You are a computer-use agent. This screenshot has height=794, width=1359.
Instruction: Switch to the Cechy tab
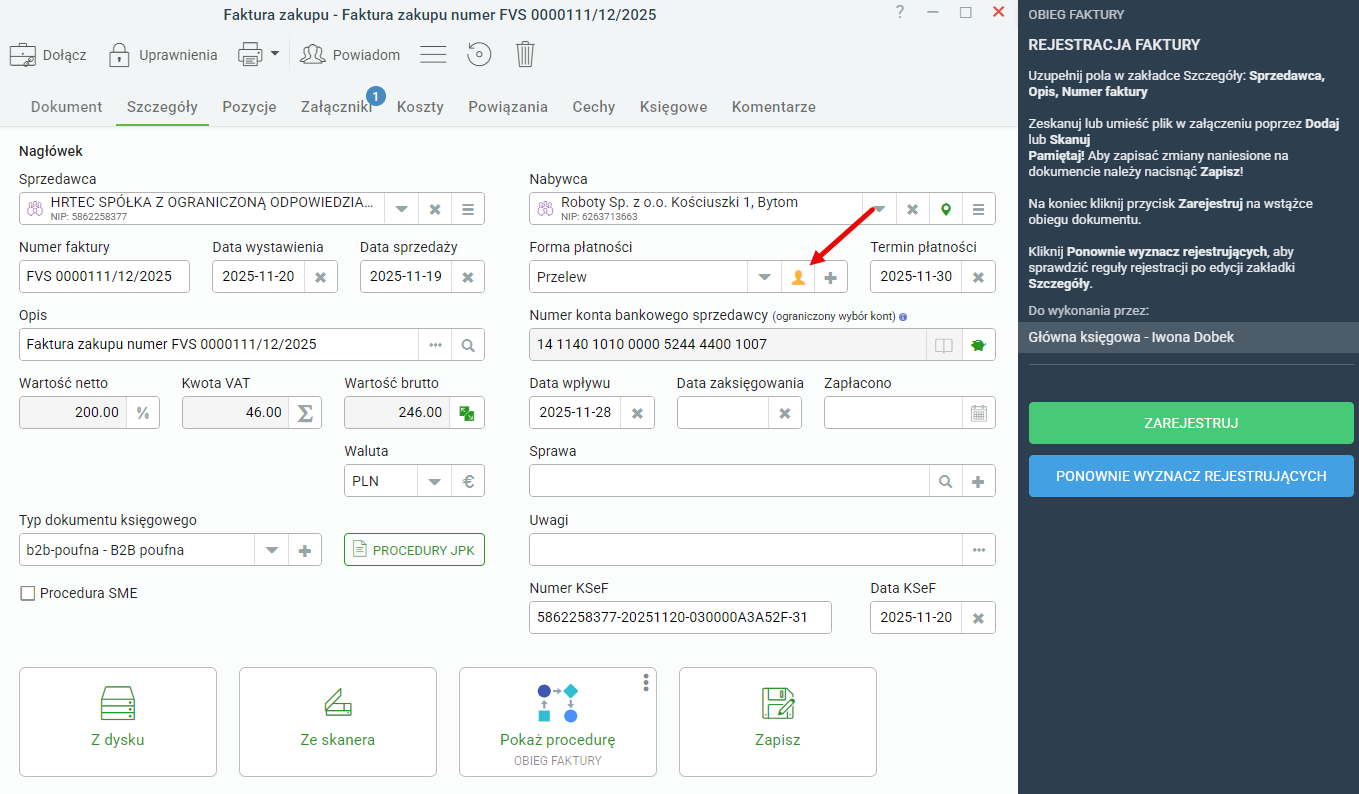[594, 107]
